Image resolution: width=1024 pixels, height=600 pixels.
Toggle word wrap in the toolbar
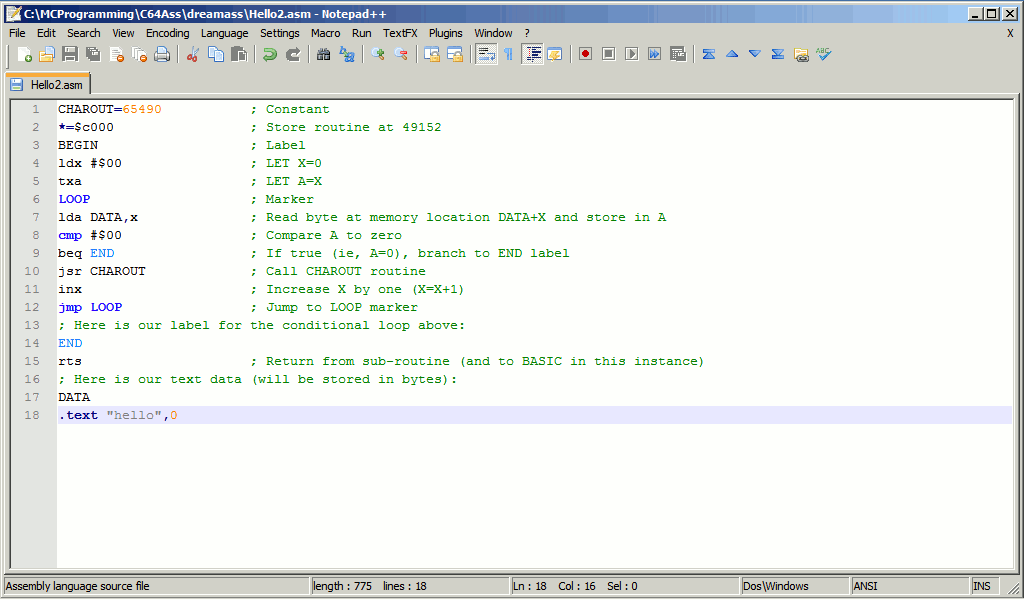point(486,54)
